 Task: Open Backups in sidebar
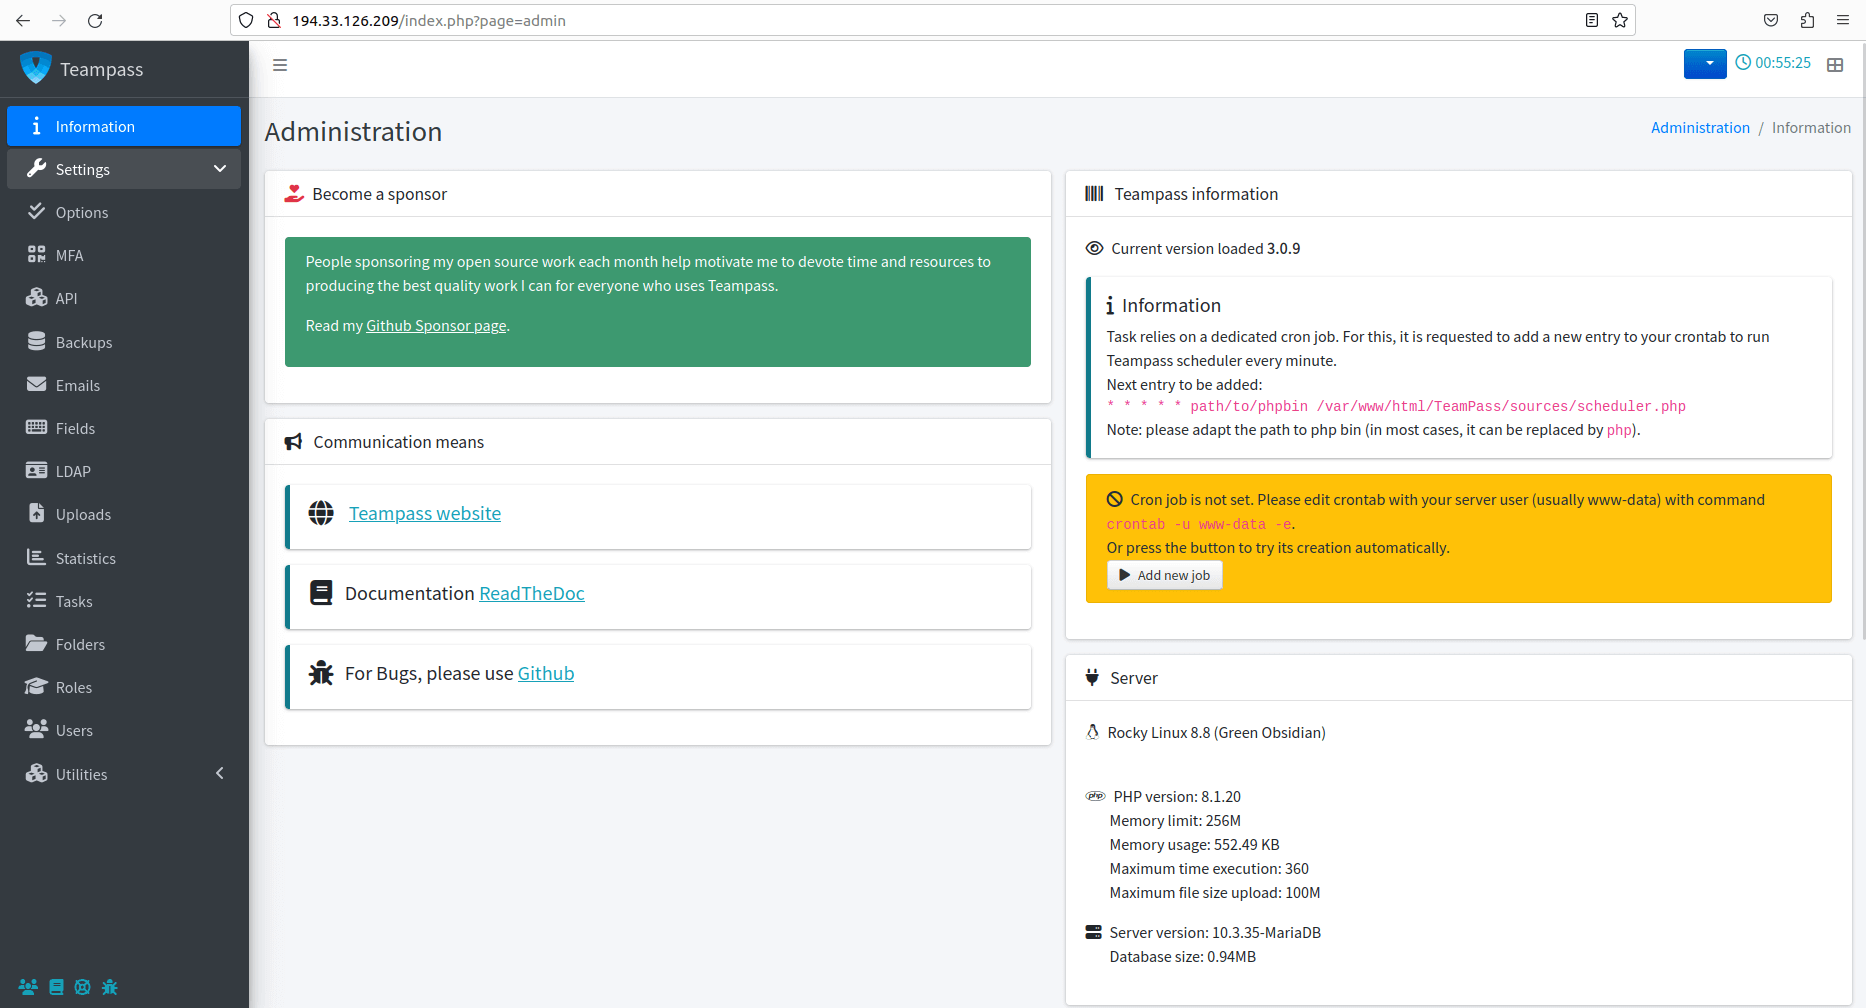tap(83, 343)
